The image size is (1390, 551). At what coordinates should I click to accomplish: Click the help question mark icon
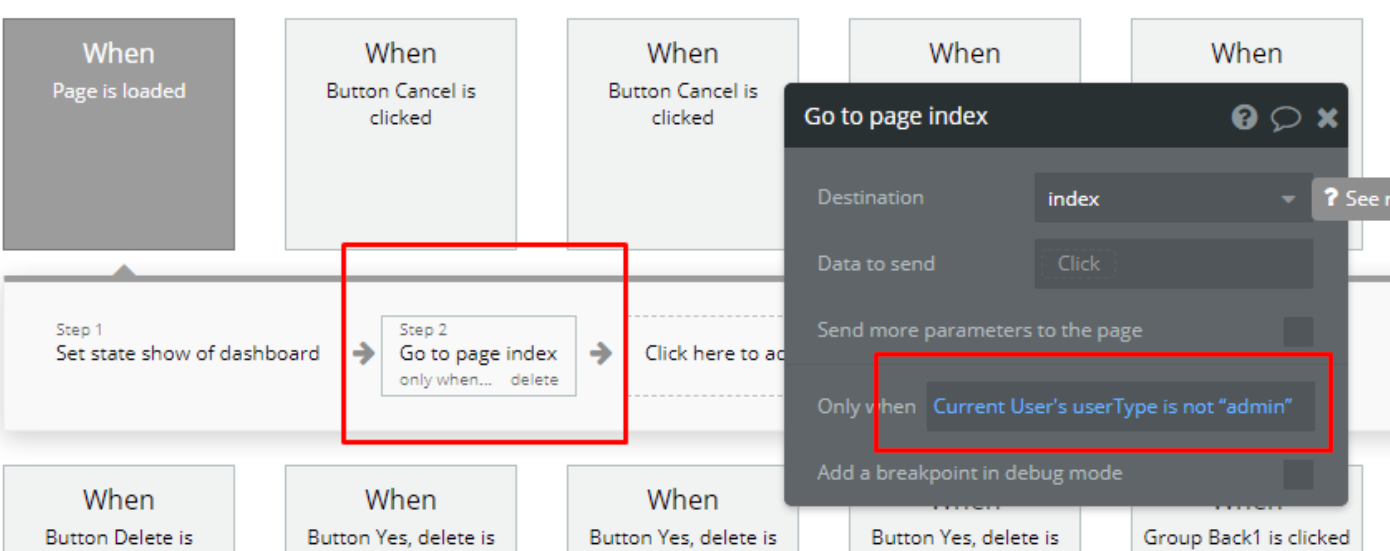point(1244,118)
